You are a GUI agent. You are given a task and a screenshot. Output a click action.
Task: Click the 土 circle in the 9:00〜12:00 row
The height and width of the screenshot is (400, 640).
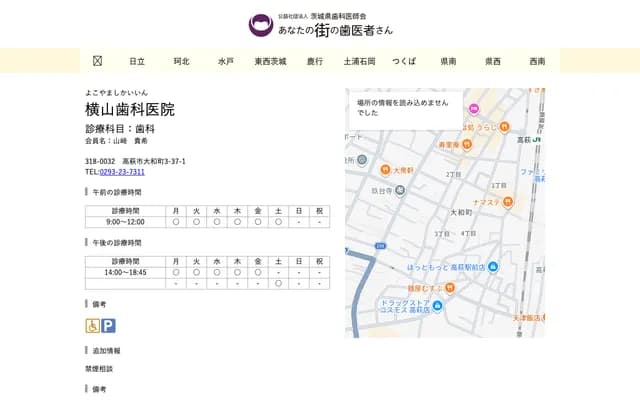pos(278,222)
